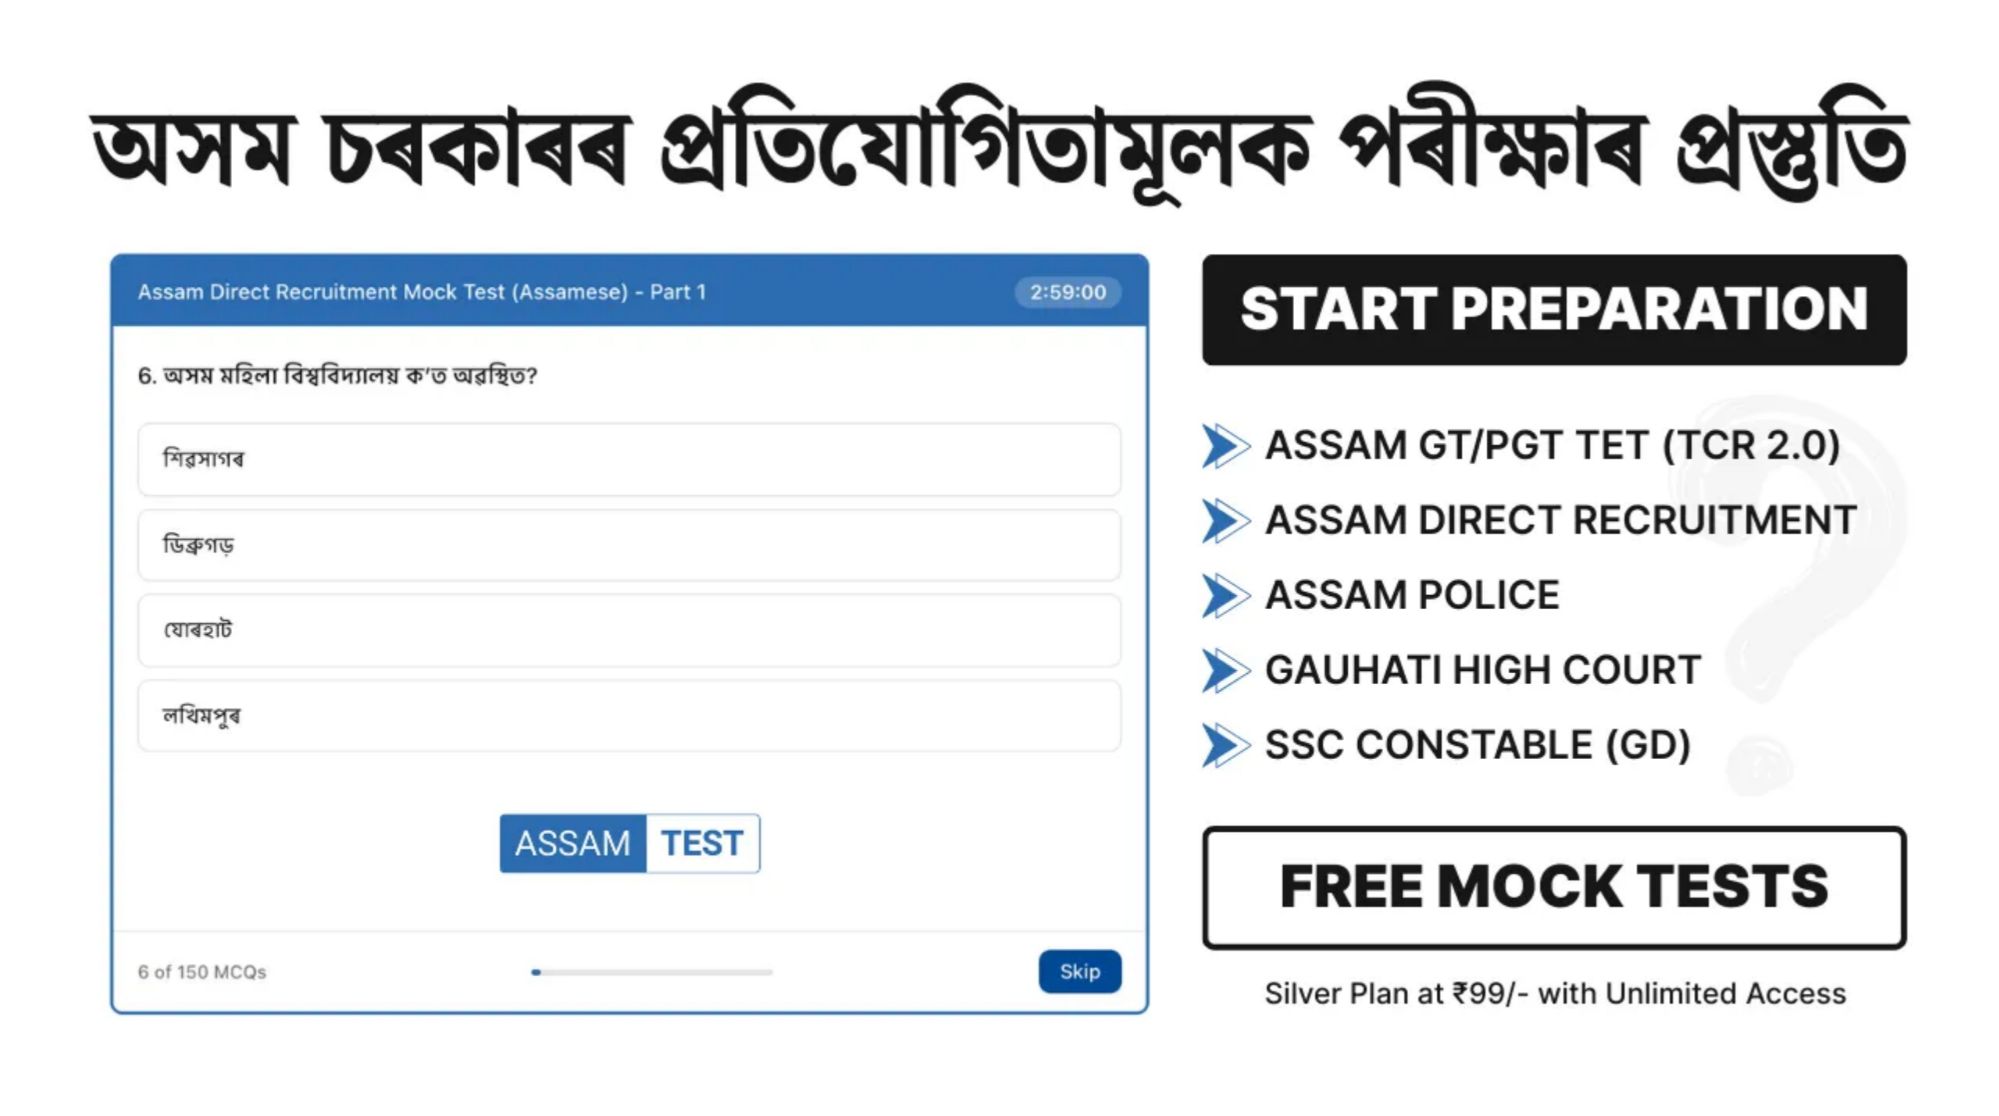Select answer option শিৱসাগৰ
1999x1116 pixels.
click(629, 459)
